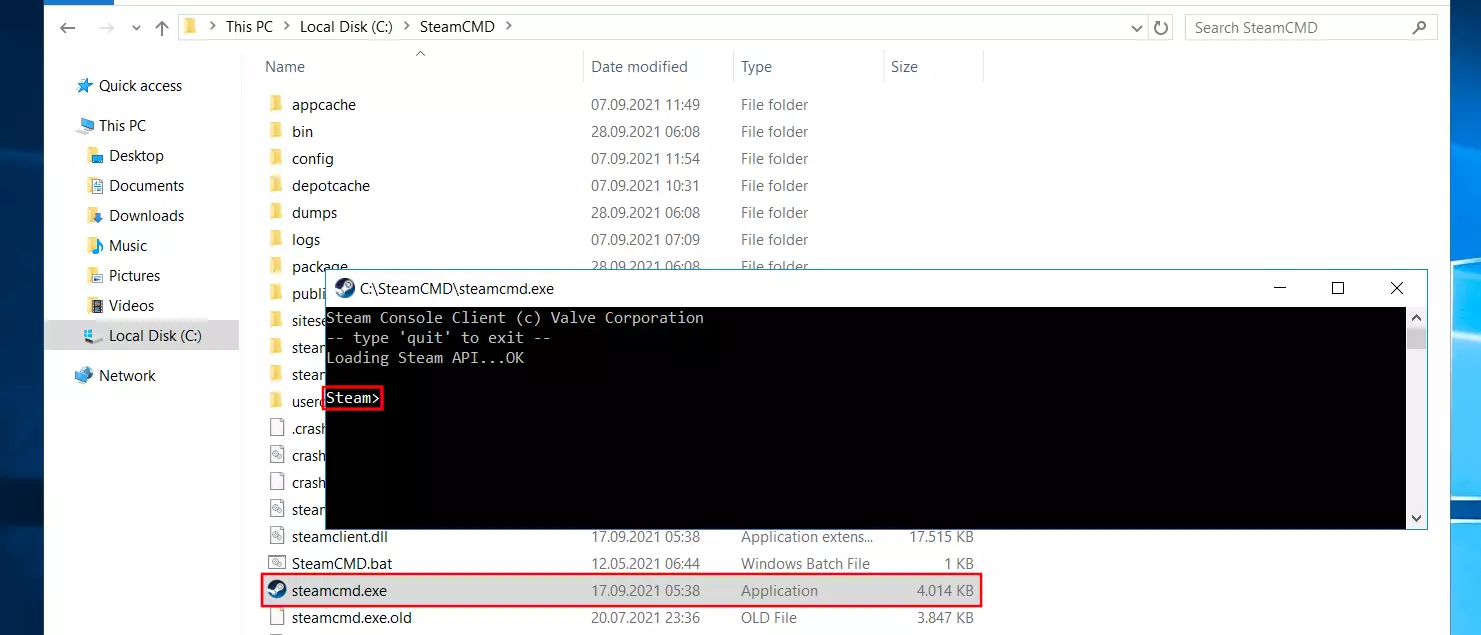Click the Application type of steamcmd.exe
Screen dimensions: 1481x635
[x=779, y=591]
